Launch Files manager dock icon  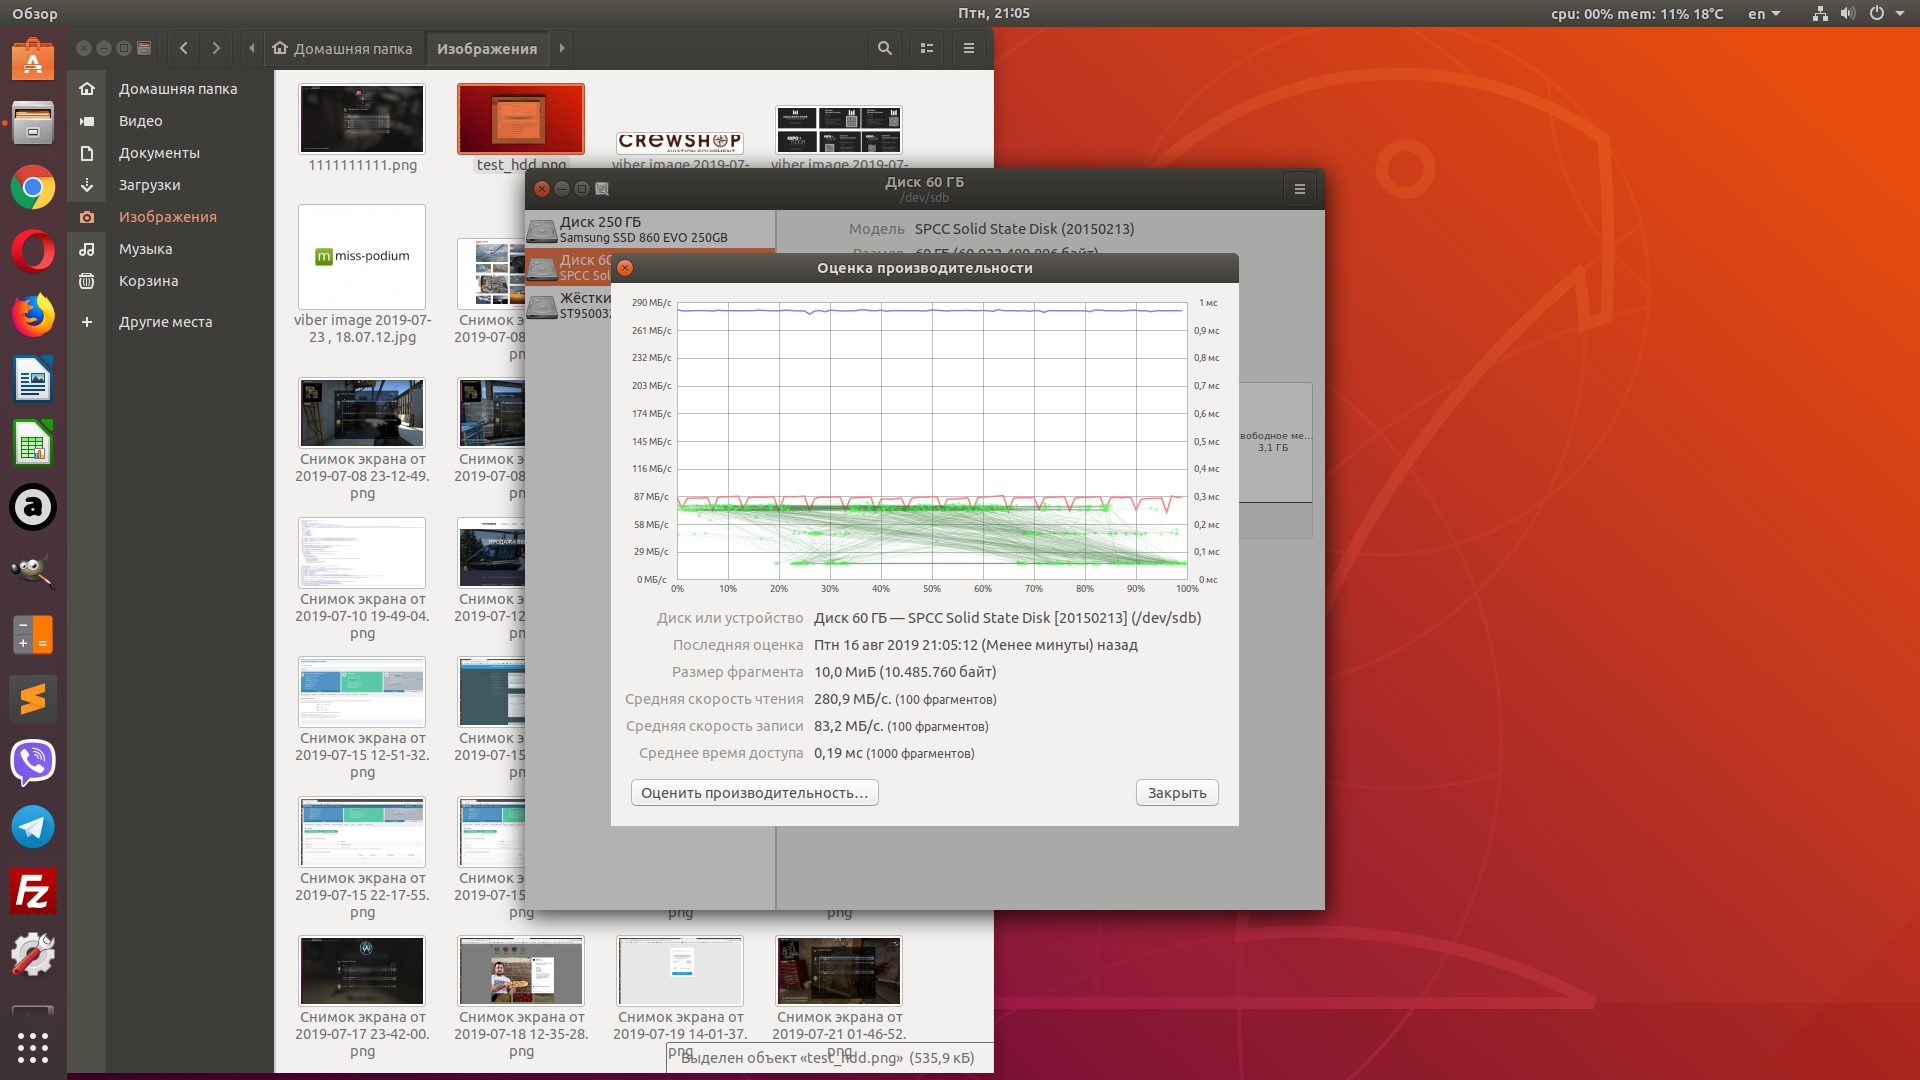[33, 123]
